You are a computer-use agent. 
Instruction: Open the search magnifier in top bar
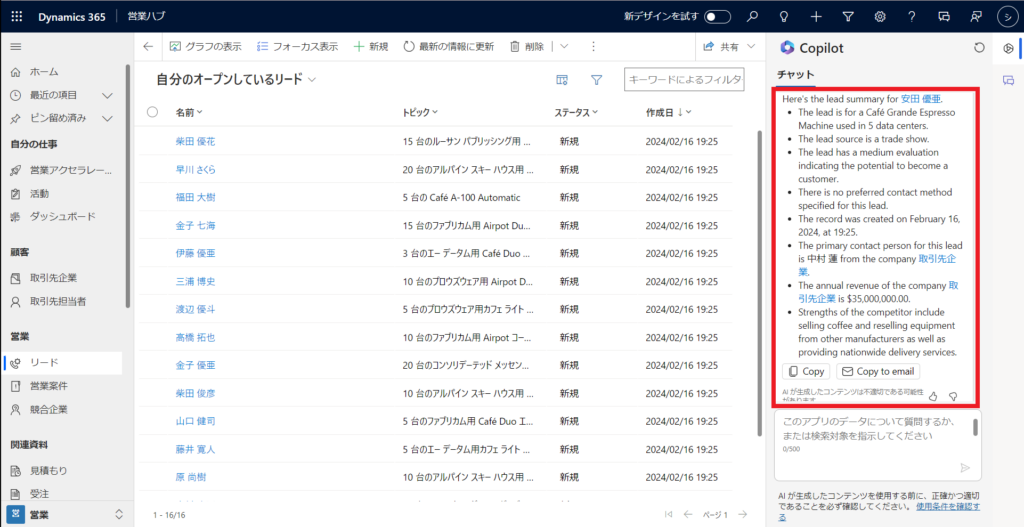tap(752, 16)
